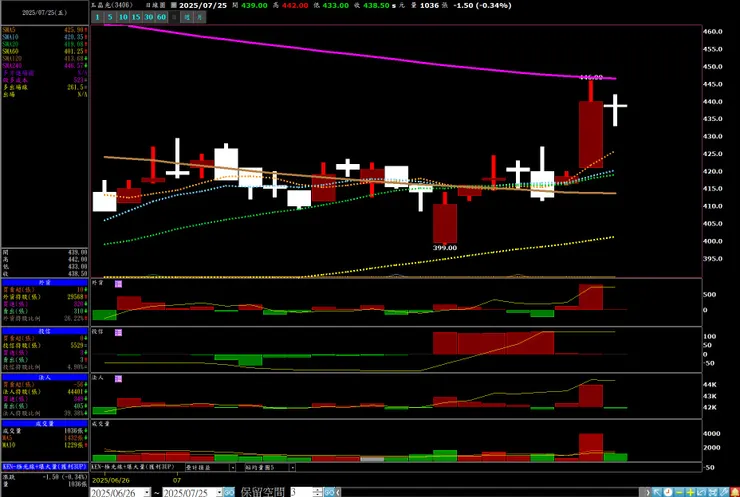Viewport: 740px width, 497px height.
Task: Switch chart to 60-minute interval
Action: pos(161,17)
